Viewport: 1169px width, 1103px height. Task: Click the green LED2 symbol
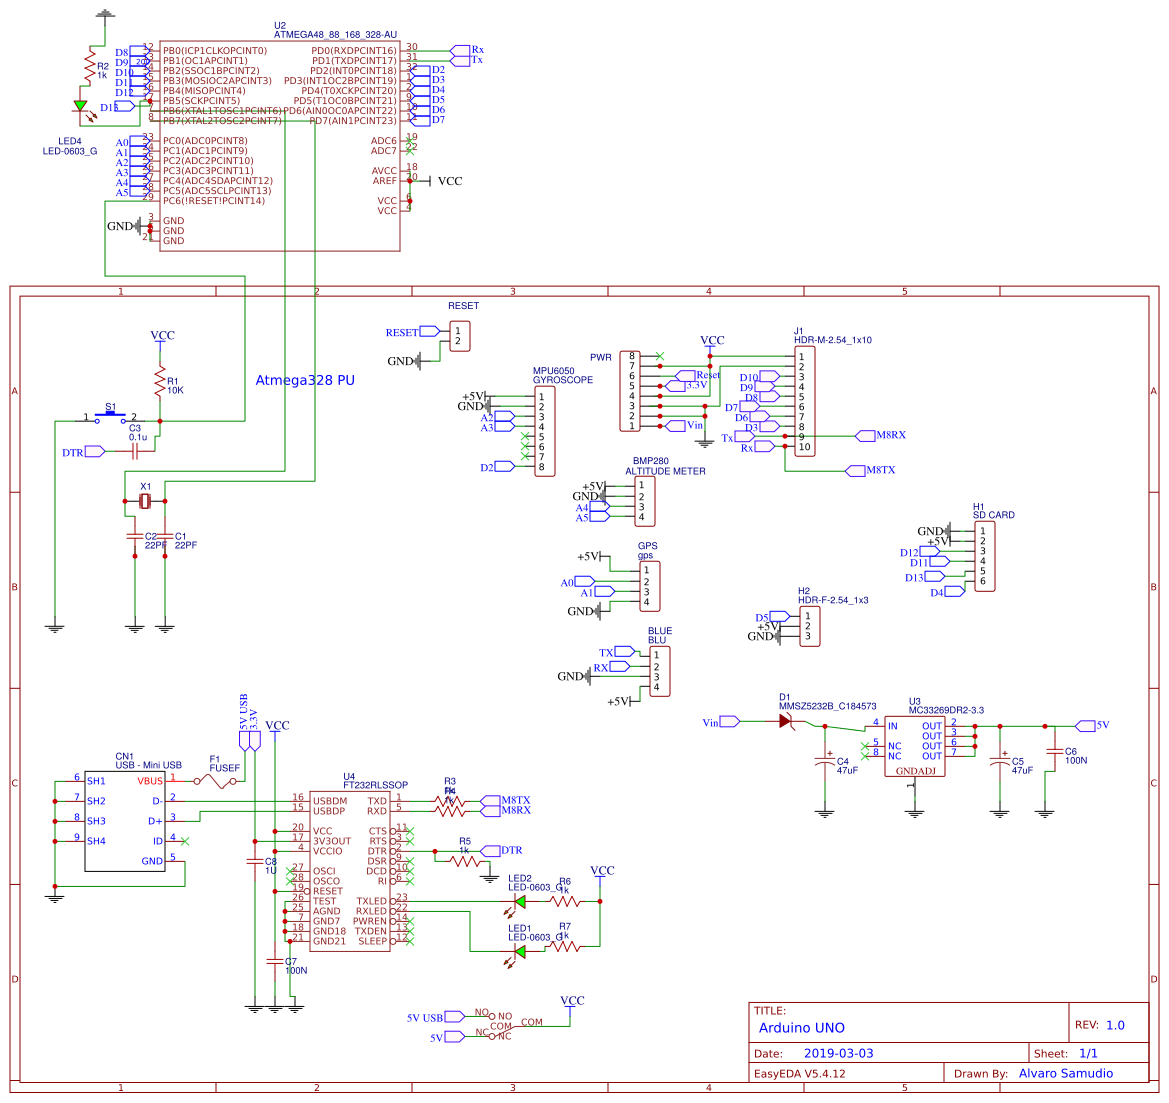[x=520, y=902]
